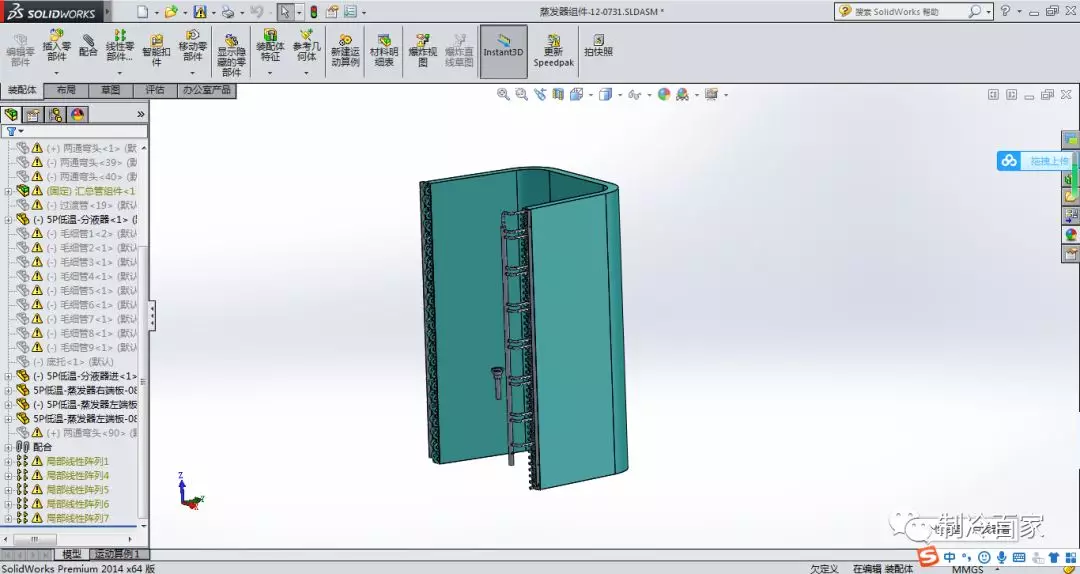
Task: Click MMGS unit system in status bar
Action: [968, 569]
